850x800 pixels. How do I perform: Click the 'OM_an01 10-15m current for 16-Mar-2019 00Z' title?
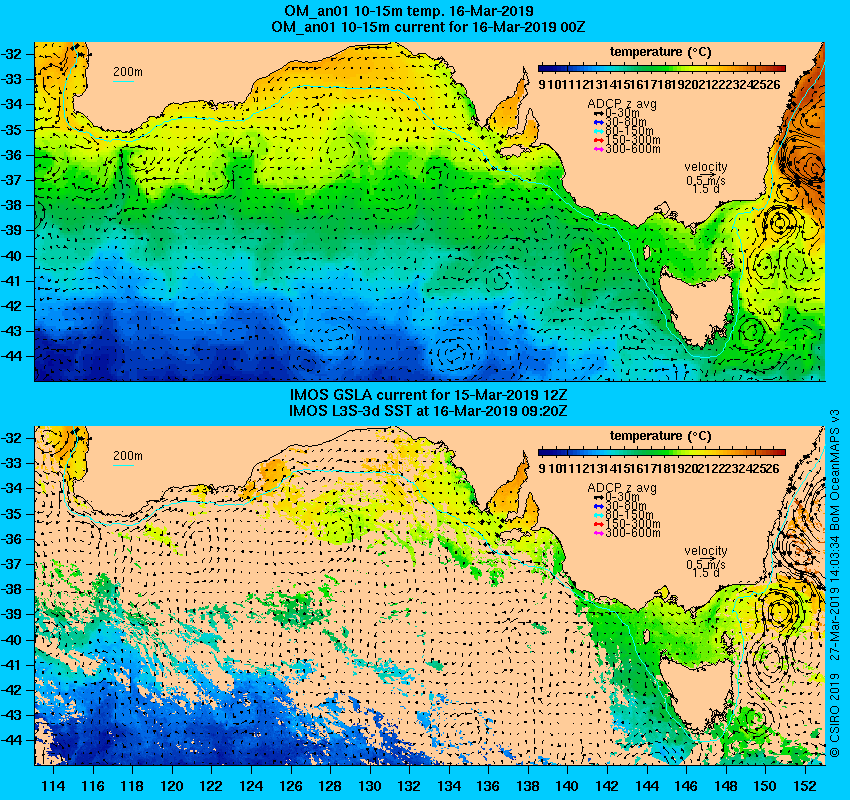tap(428, 27)
